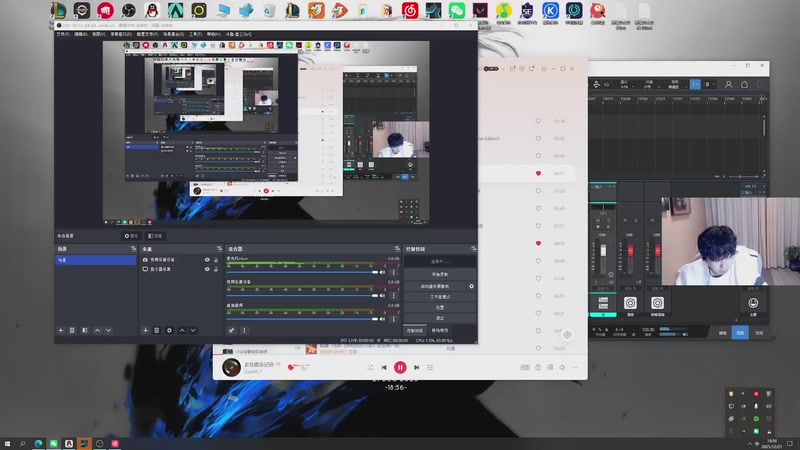Click Exit button in OBS Controls

[x=440, y=318]
